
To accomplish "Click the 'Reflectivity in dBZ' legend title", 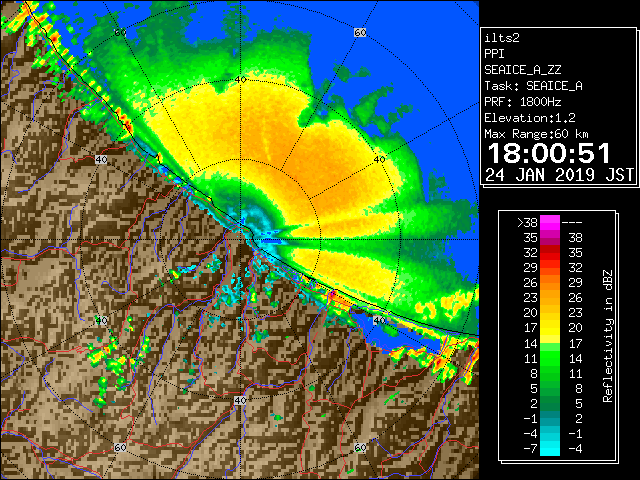I will 608,336.
